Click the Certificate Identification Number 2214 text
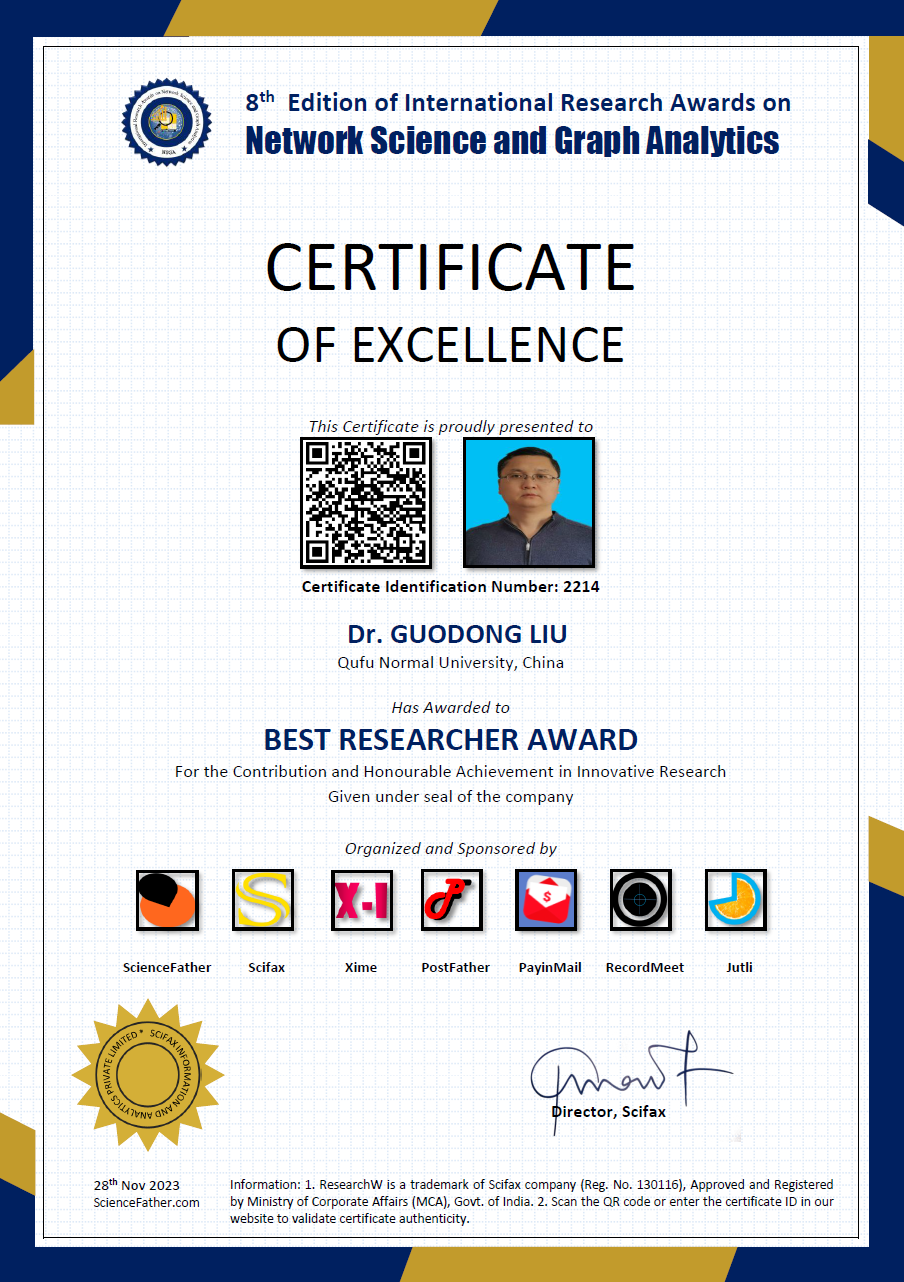Screen dimensions: 904x1282 [450, 587]
